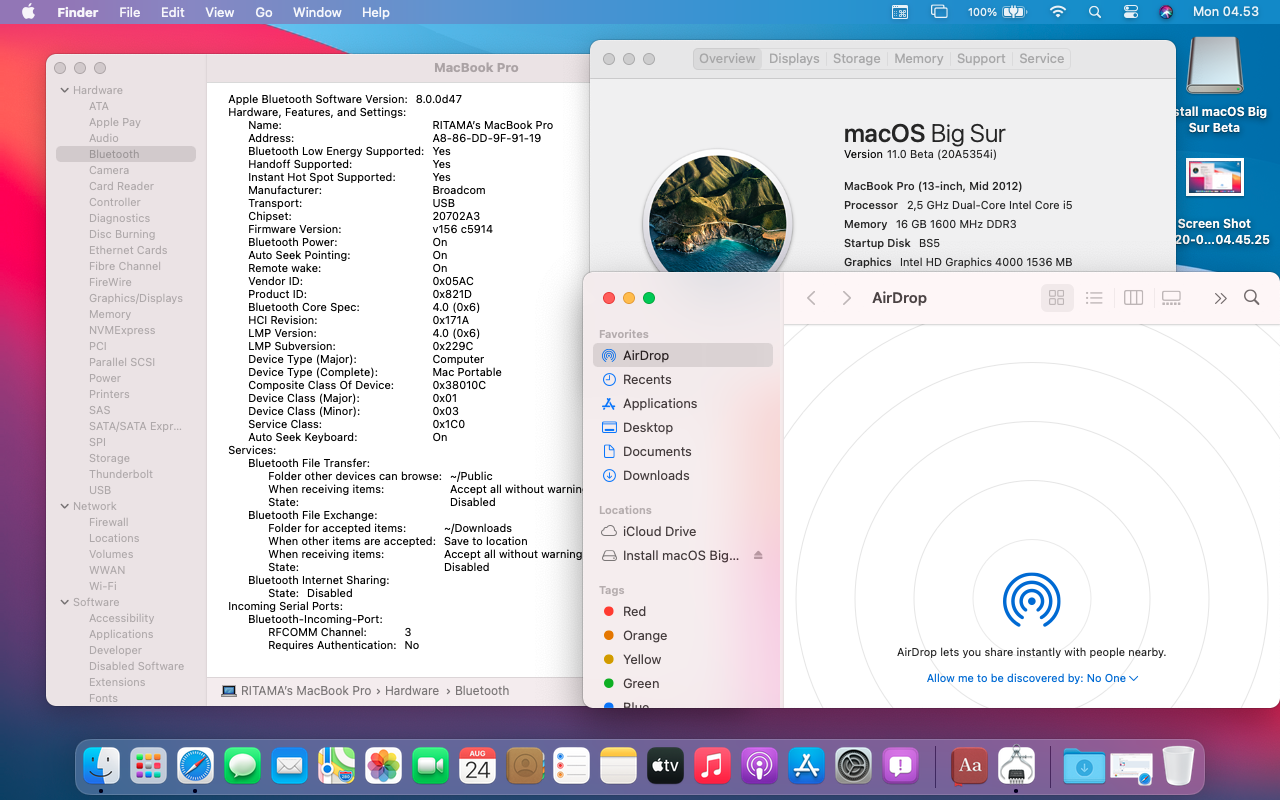This screenshot has height=800, width=1280.
Task: Go forward in the AirDrop Finder window
Action: tap(846, 298)
